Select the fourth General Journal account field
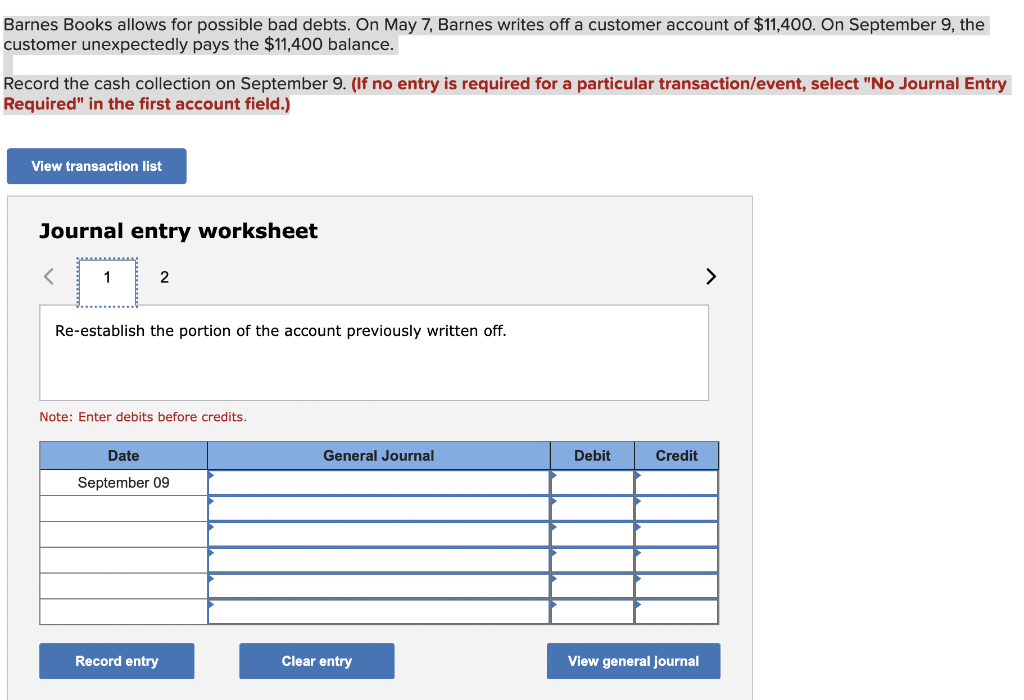Image resolution: width=1024 pixels, height=700 pixels. (379, 560)
